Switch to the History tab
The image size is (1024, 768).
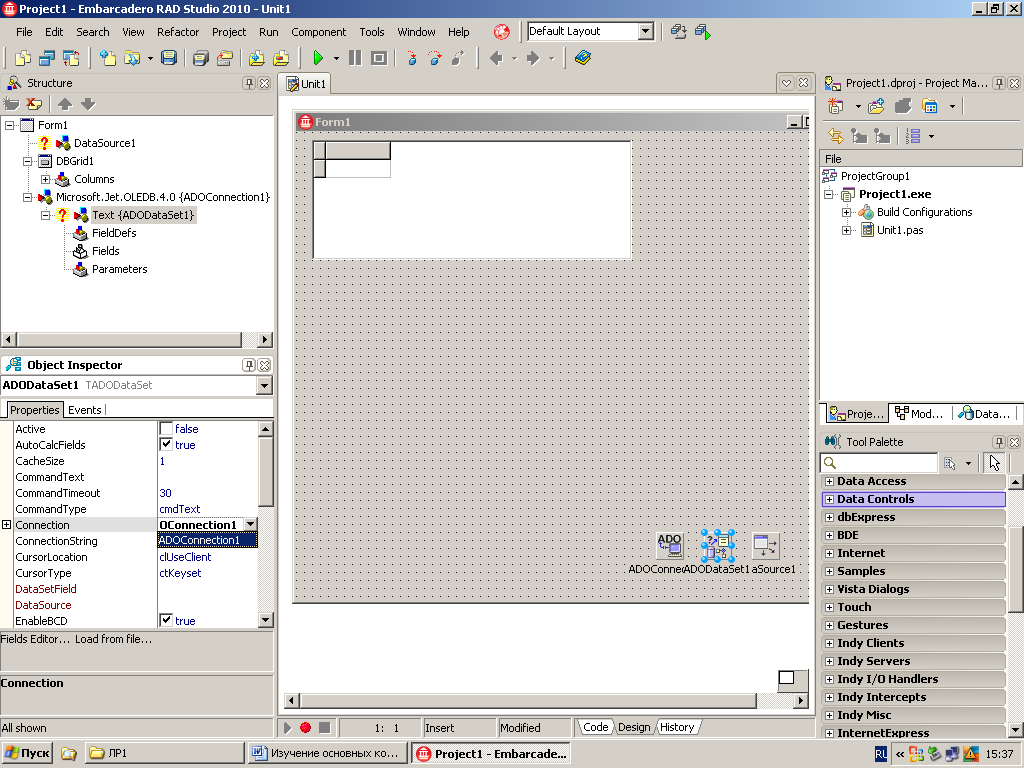677,727
